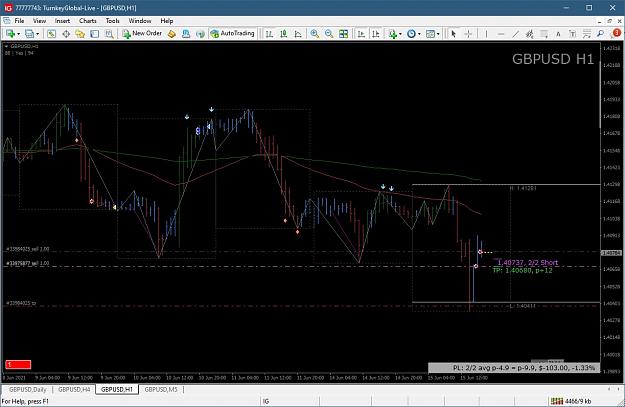Switch to the GBPUSD,H4 chart tab
The image size is (625, 407).
click(x=74, y=389)
